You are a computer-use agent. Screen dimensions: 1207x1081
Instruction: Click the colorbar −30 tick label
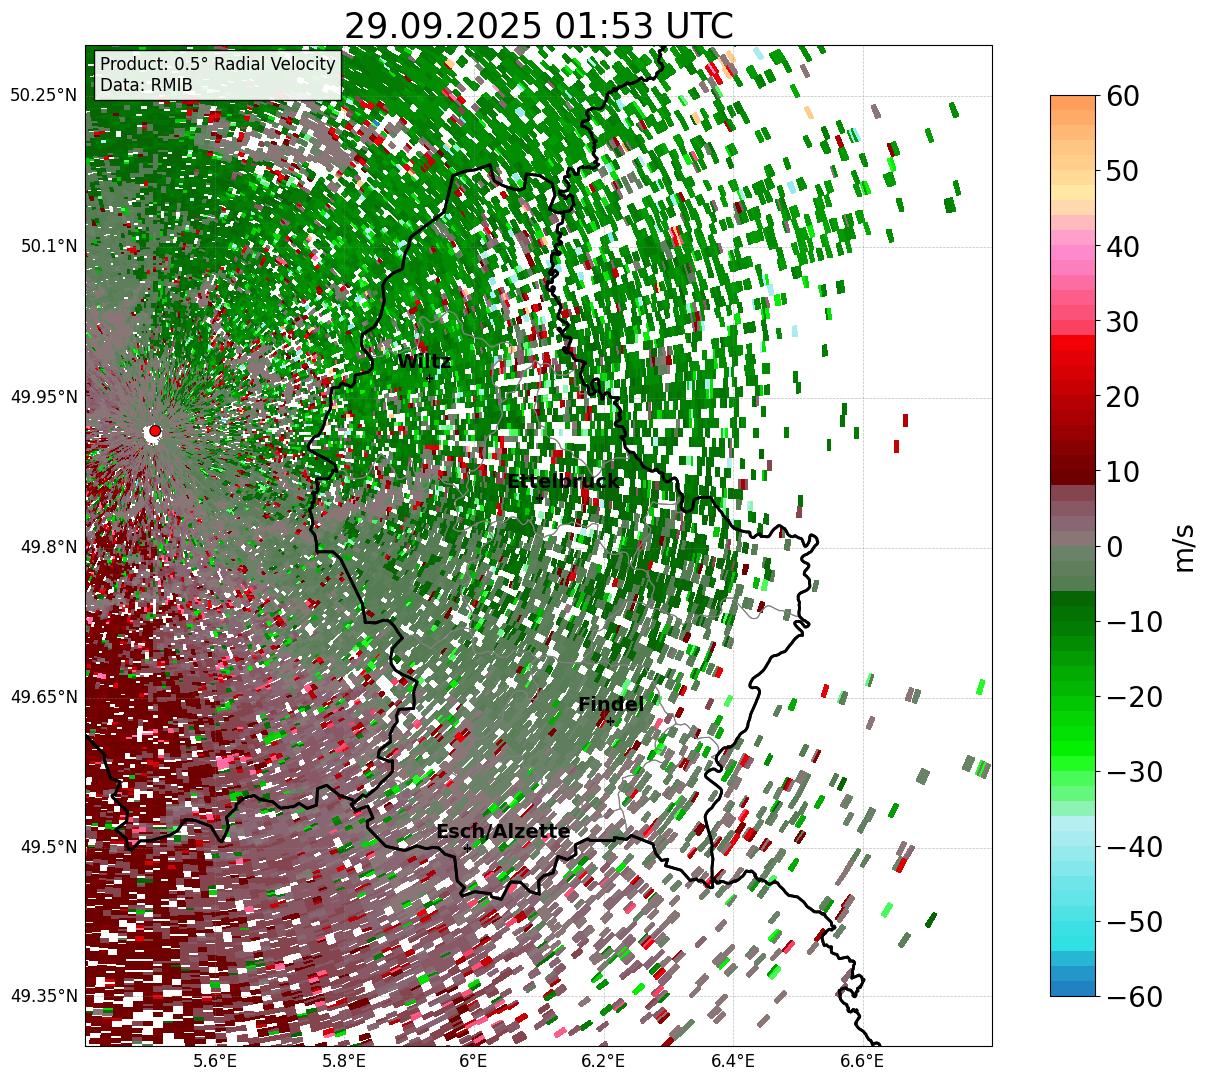pyautogui.click(x=1133, y=771)
